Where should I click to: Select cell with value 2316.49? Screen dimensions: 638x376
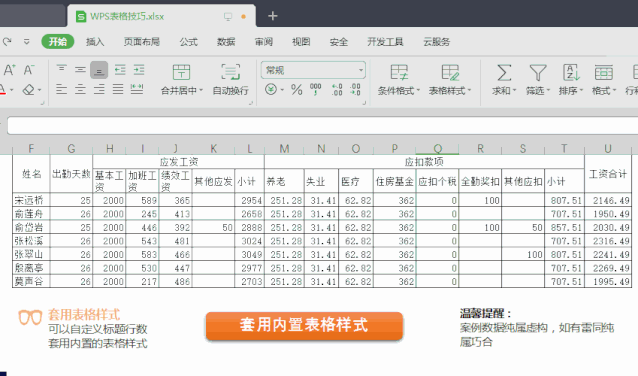click(x=608, y=241)
